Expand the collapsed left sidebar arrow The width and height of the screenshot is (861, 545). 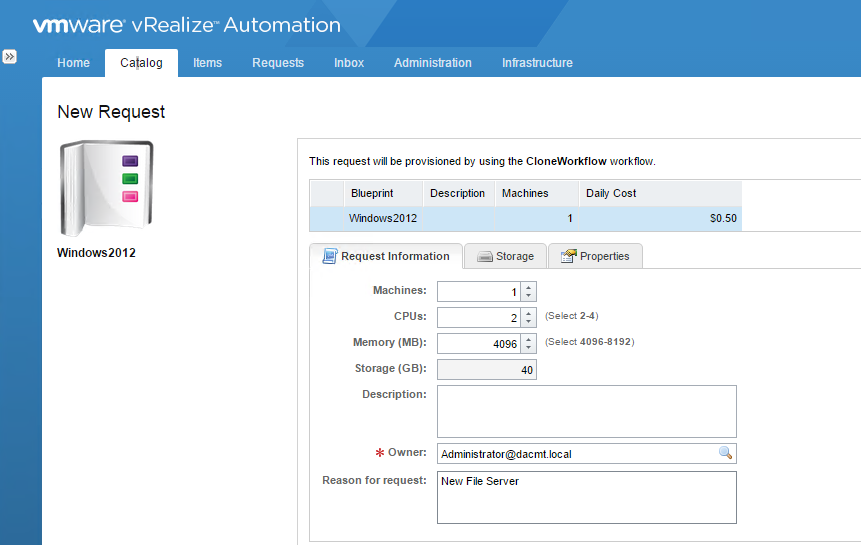point(9,57)
